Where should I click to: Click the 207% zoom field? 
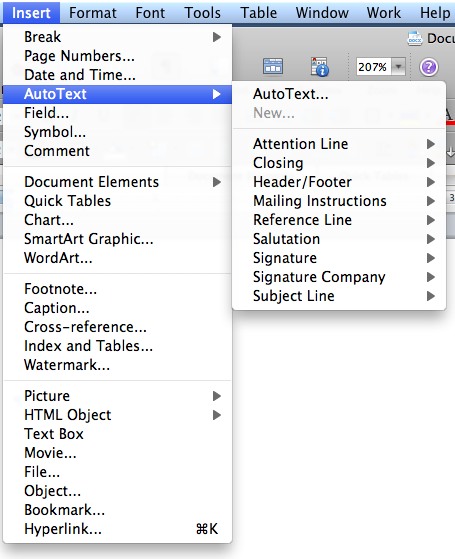pyautogui.click(x=373, y=67)
